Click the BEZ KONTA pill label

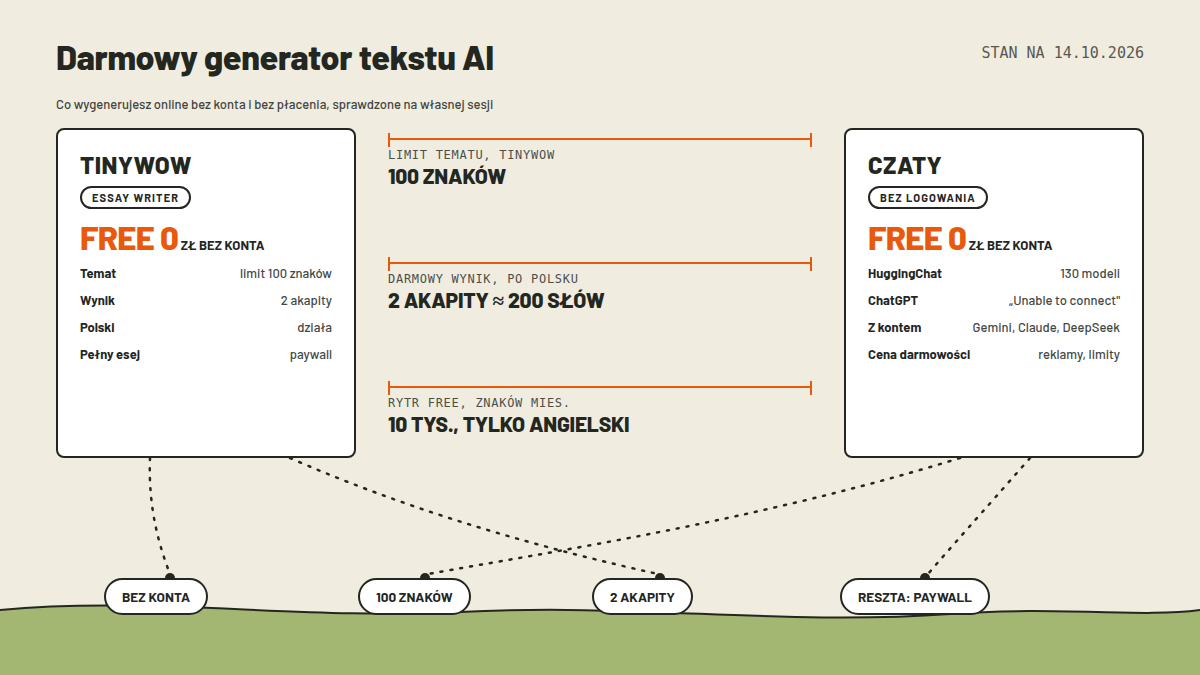pos(156,597)
